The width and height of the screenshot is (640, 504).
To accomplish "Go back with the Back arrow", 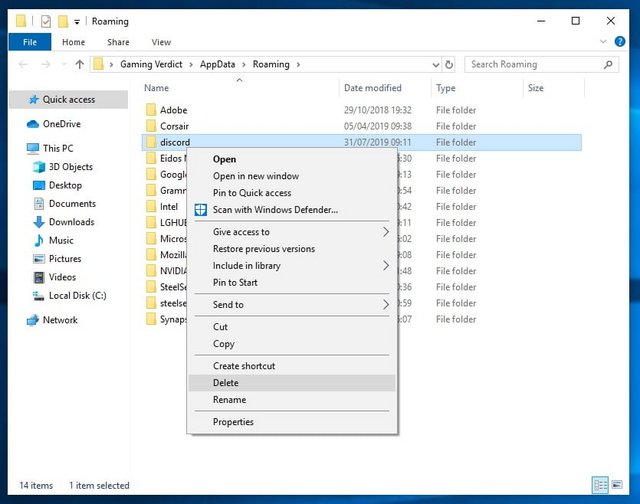I will click(x=23, y=64).
